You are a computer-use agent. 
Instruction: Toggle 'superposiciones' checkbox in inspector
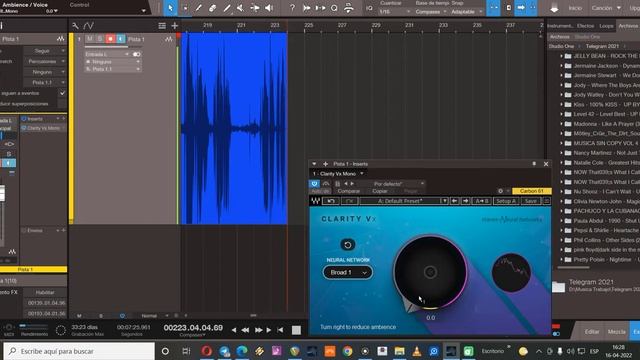(x=62, y=104)
